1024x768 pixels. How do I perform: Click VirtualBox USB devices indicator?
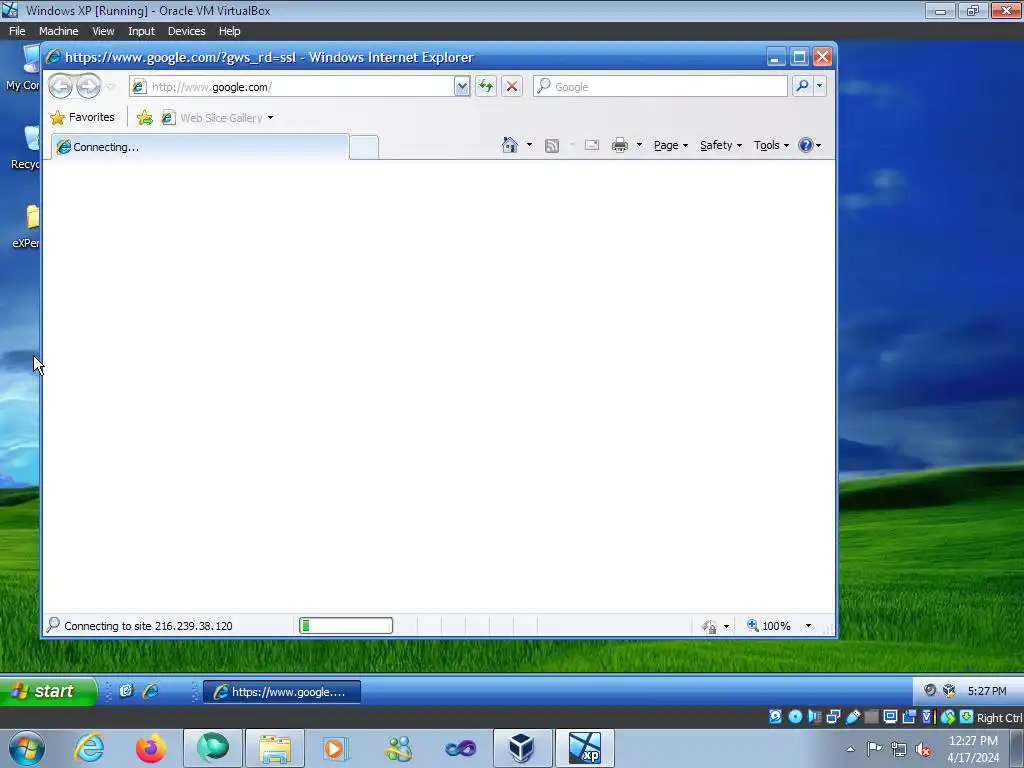[x=853, y=717]
